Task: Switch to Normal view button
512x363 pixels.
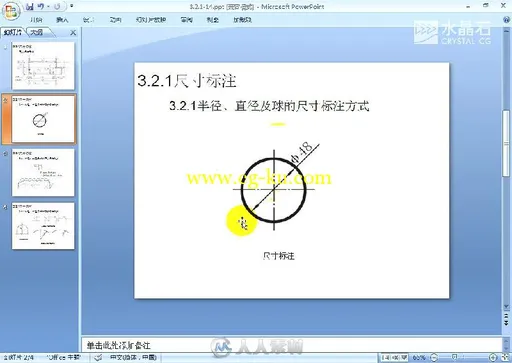Action: 385,358
